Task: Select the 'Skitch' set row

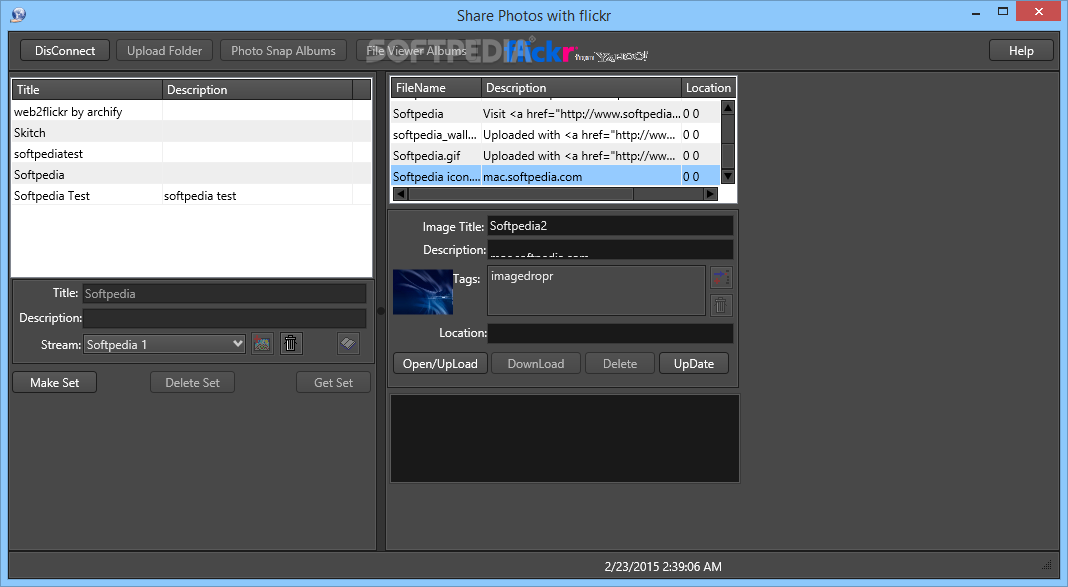Action: click(x=191, y=132)
